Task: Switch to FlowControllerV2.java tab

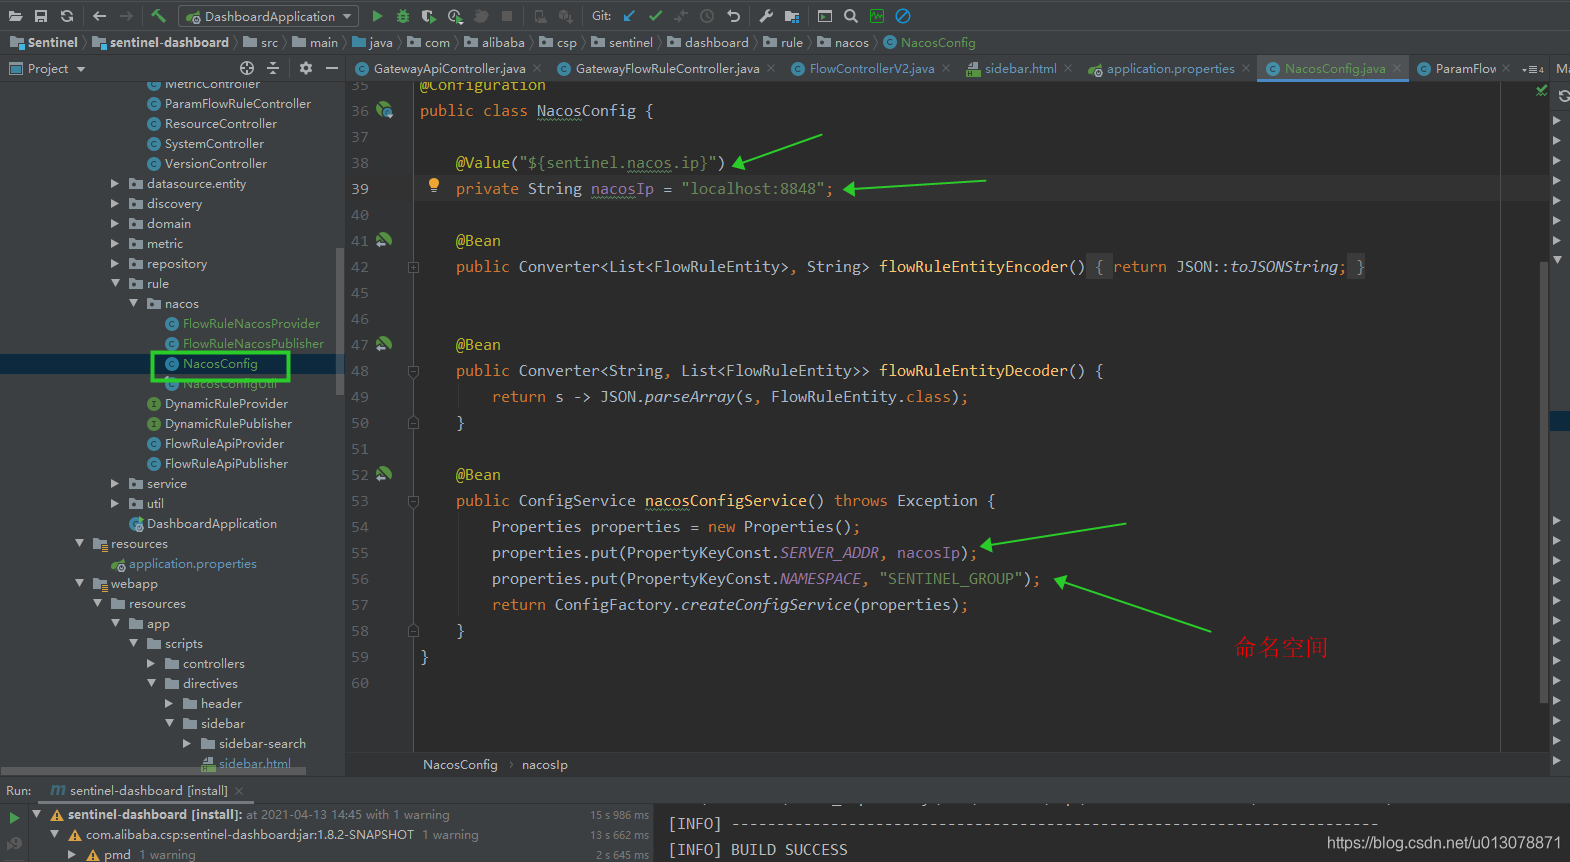Action: coord(872,68)
